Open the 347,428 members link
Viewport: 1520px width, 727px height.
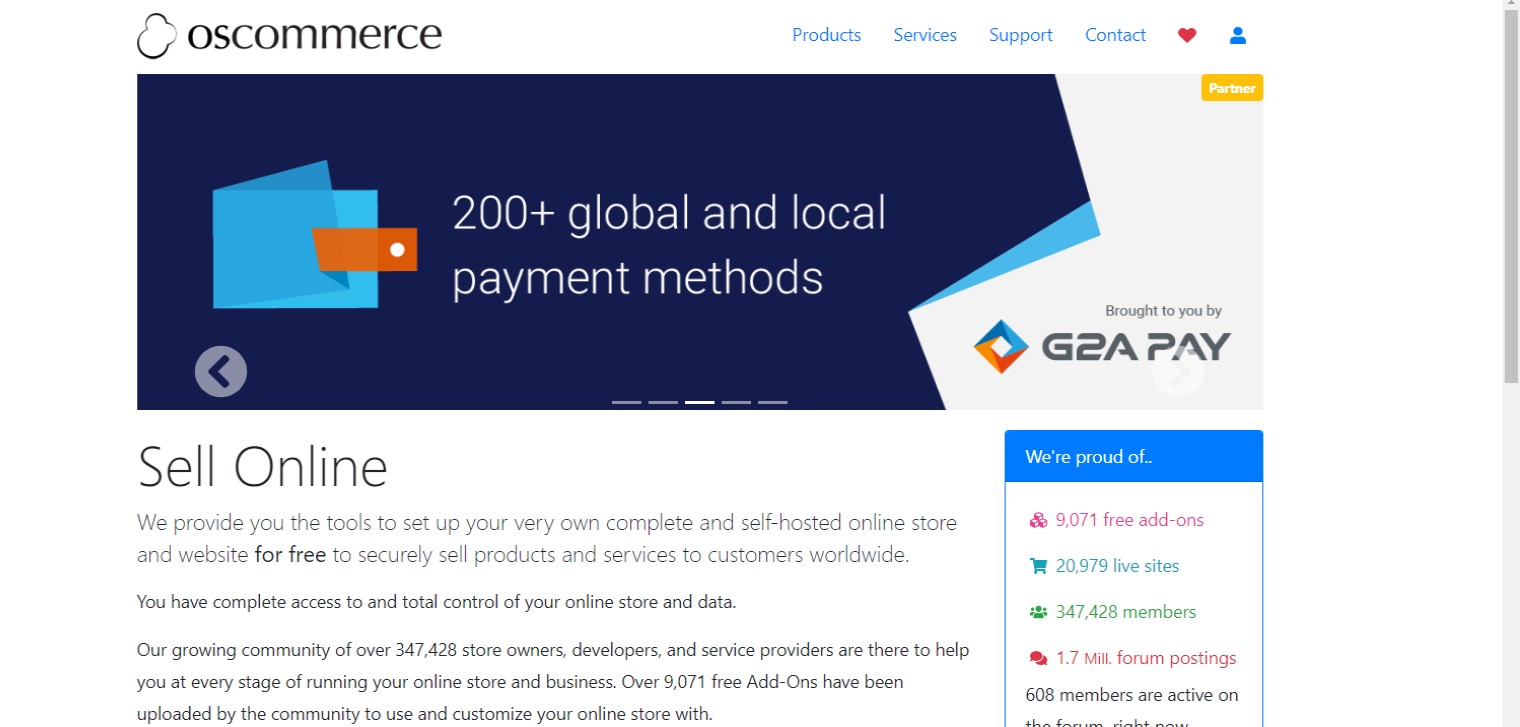tap(1125, 612)
